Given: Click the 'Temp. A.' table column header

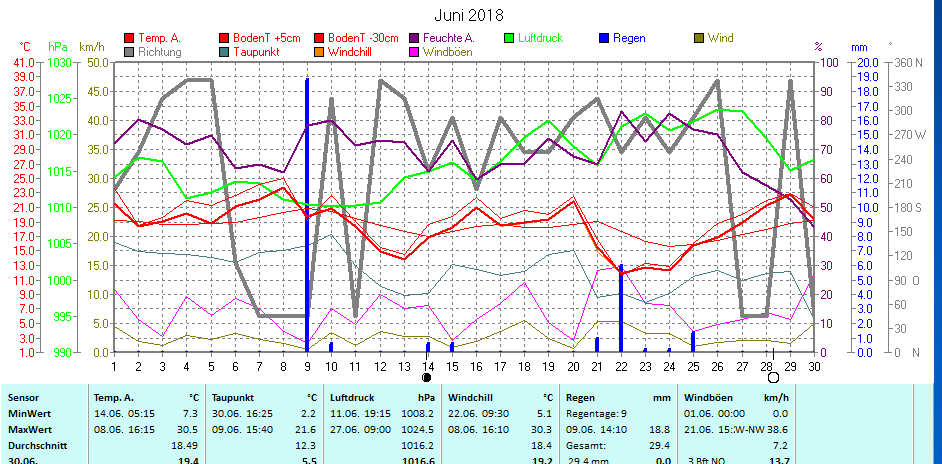Looking at the screenshot, I should (114, 398).
